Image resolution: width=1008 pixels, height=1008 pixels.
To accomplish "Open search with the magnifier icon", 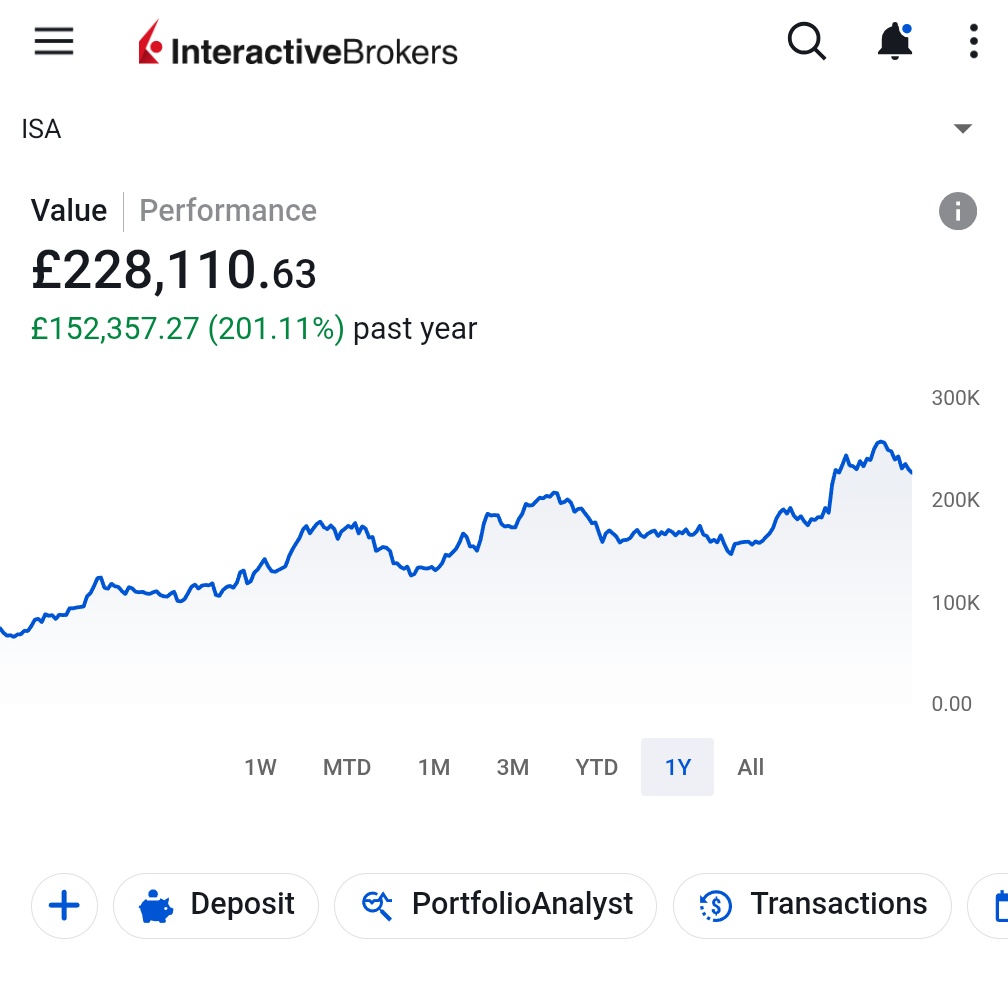I will pos(807,41).
